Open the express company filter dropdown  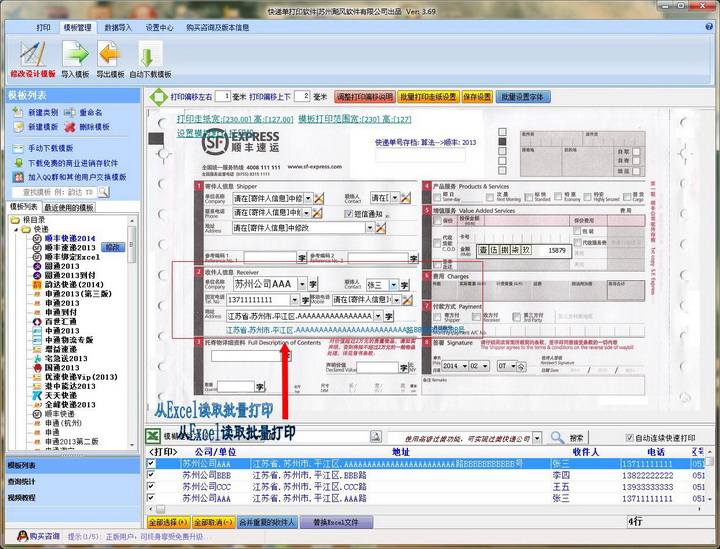537,437
